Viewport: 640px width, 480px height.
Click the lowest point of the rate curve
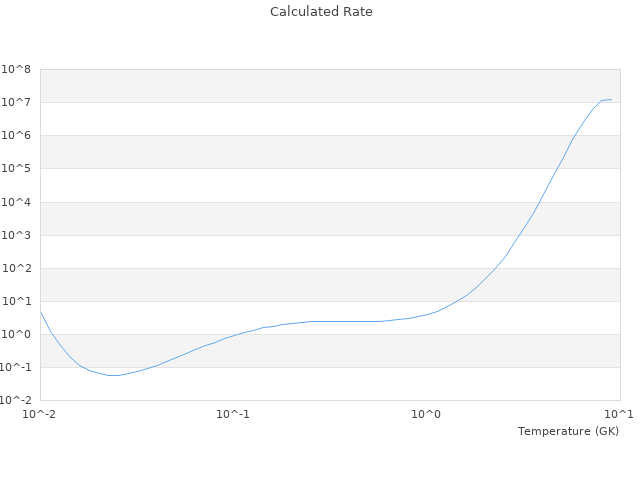114,375
